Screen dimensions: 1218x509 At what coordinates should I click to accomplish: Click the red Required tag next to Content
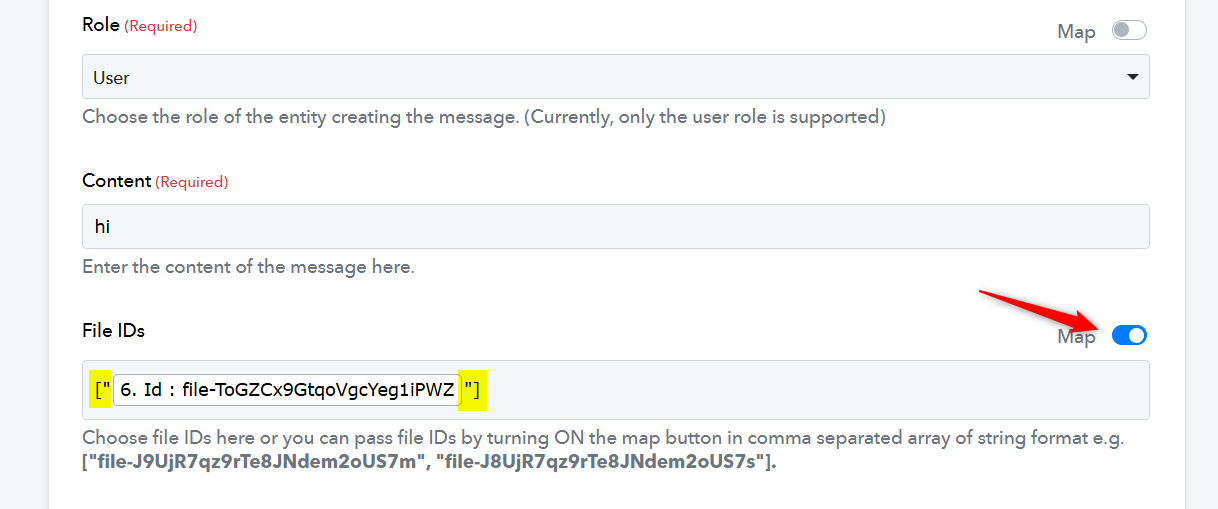pos(192,182)
